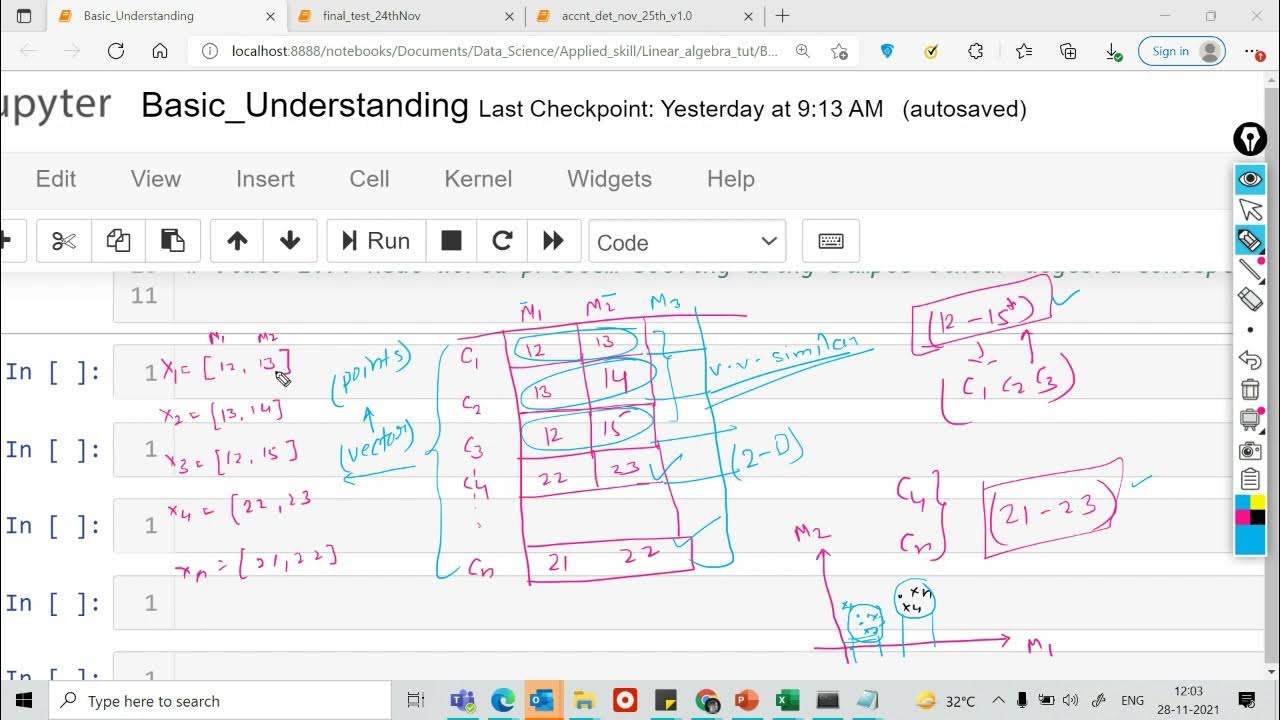
Task: Toggle the eye visibility tool in annotation bar
Action: pos(1250,180)
